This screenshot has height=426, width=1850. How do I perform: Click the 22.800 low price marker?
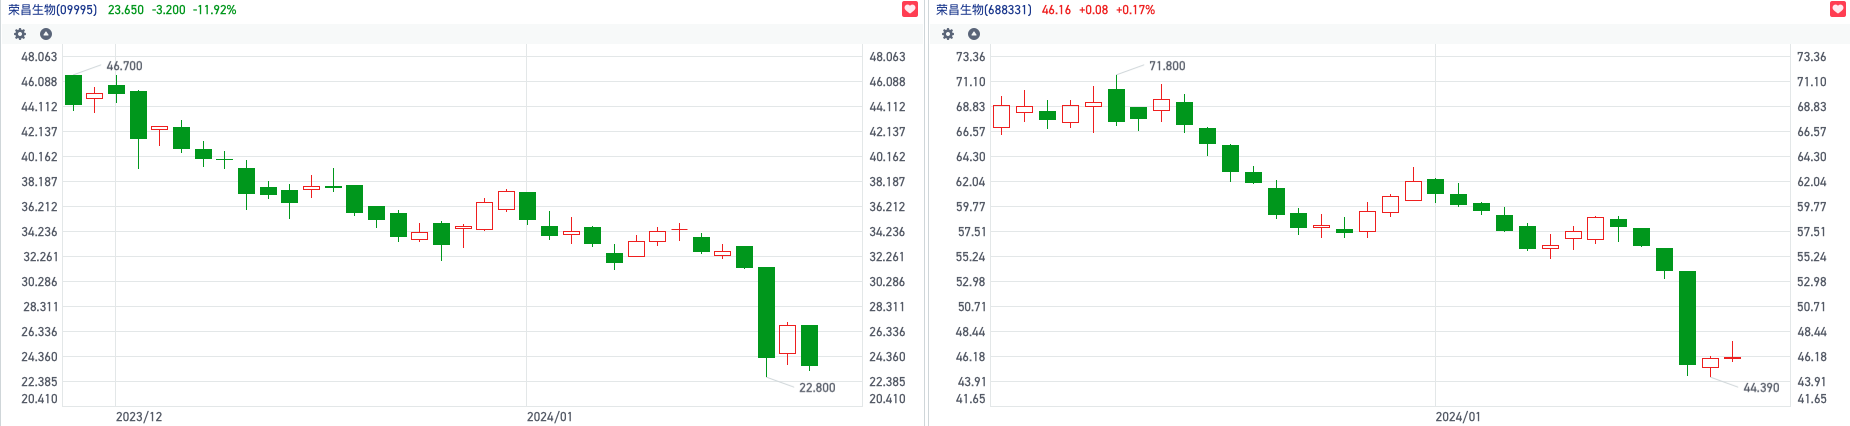[817, 388]
